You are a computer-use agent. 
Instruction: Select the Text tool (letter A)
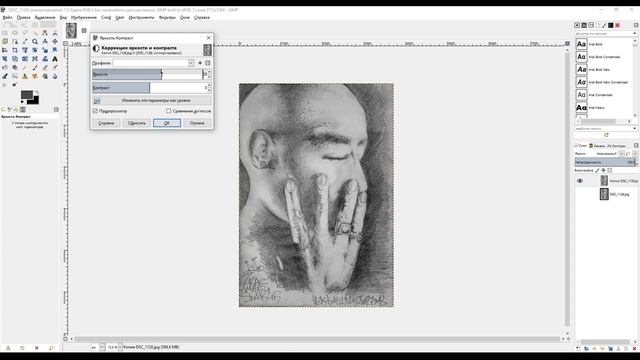[x=55, y=59]
